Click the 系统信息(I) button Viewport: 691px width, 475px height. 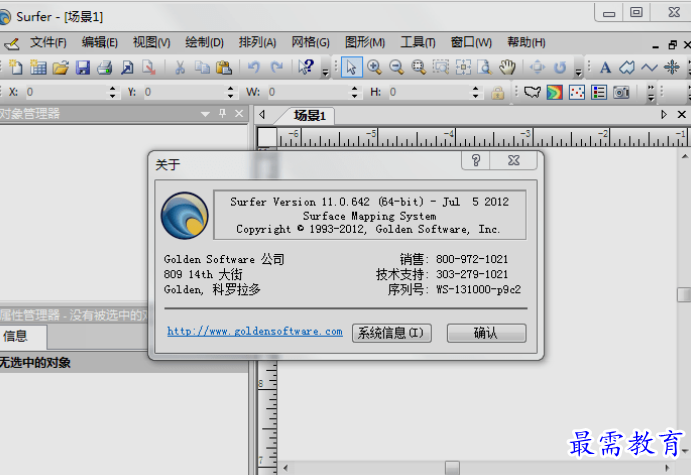[x=391, y=333]
